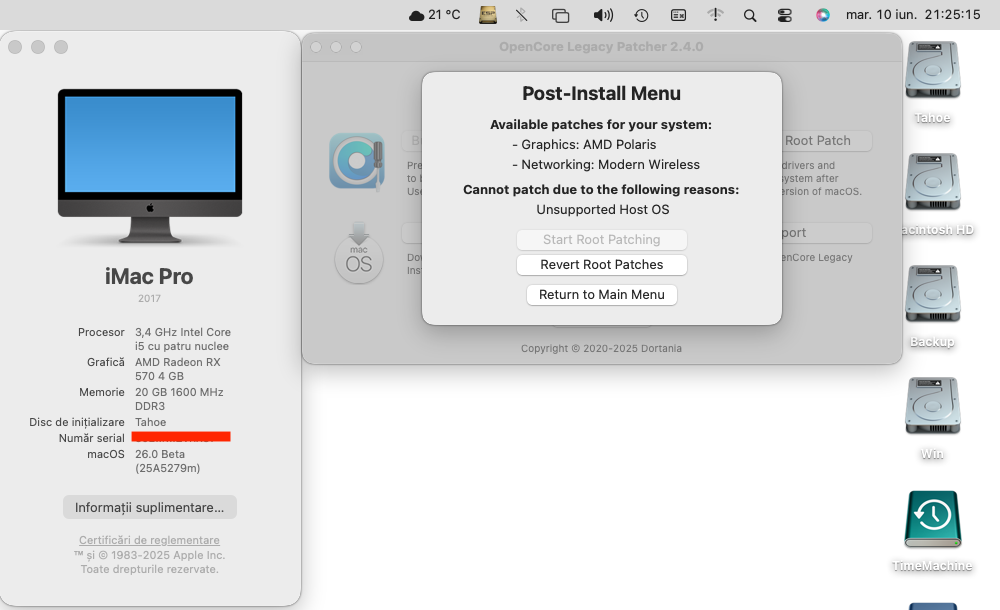Click the Copyright 2020-2025 Dortania text

(x=601, y=348)
